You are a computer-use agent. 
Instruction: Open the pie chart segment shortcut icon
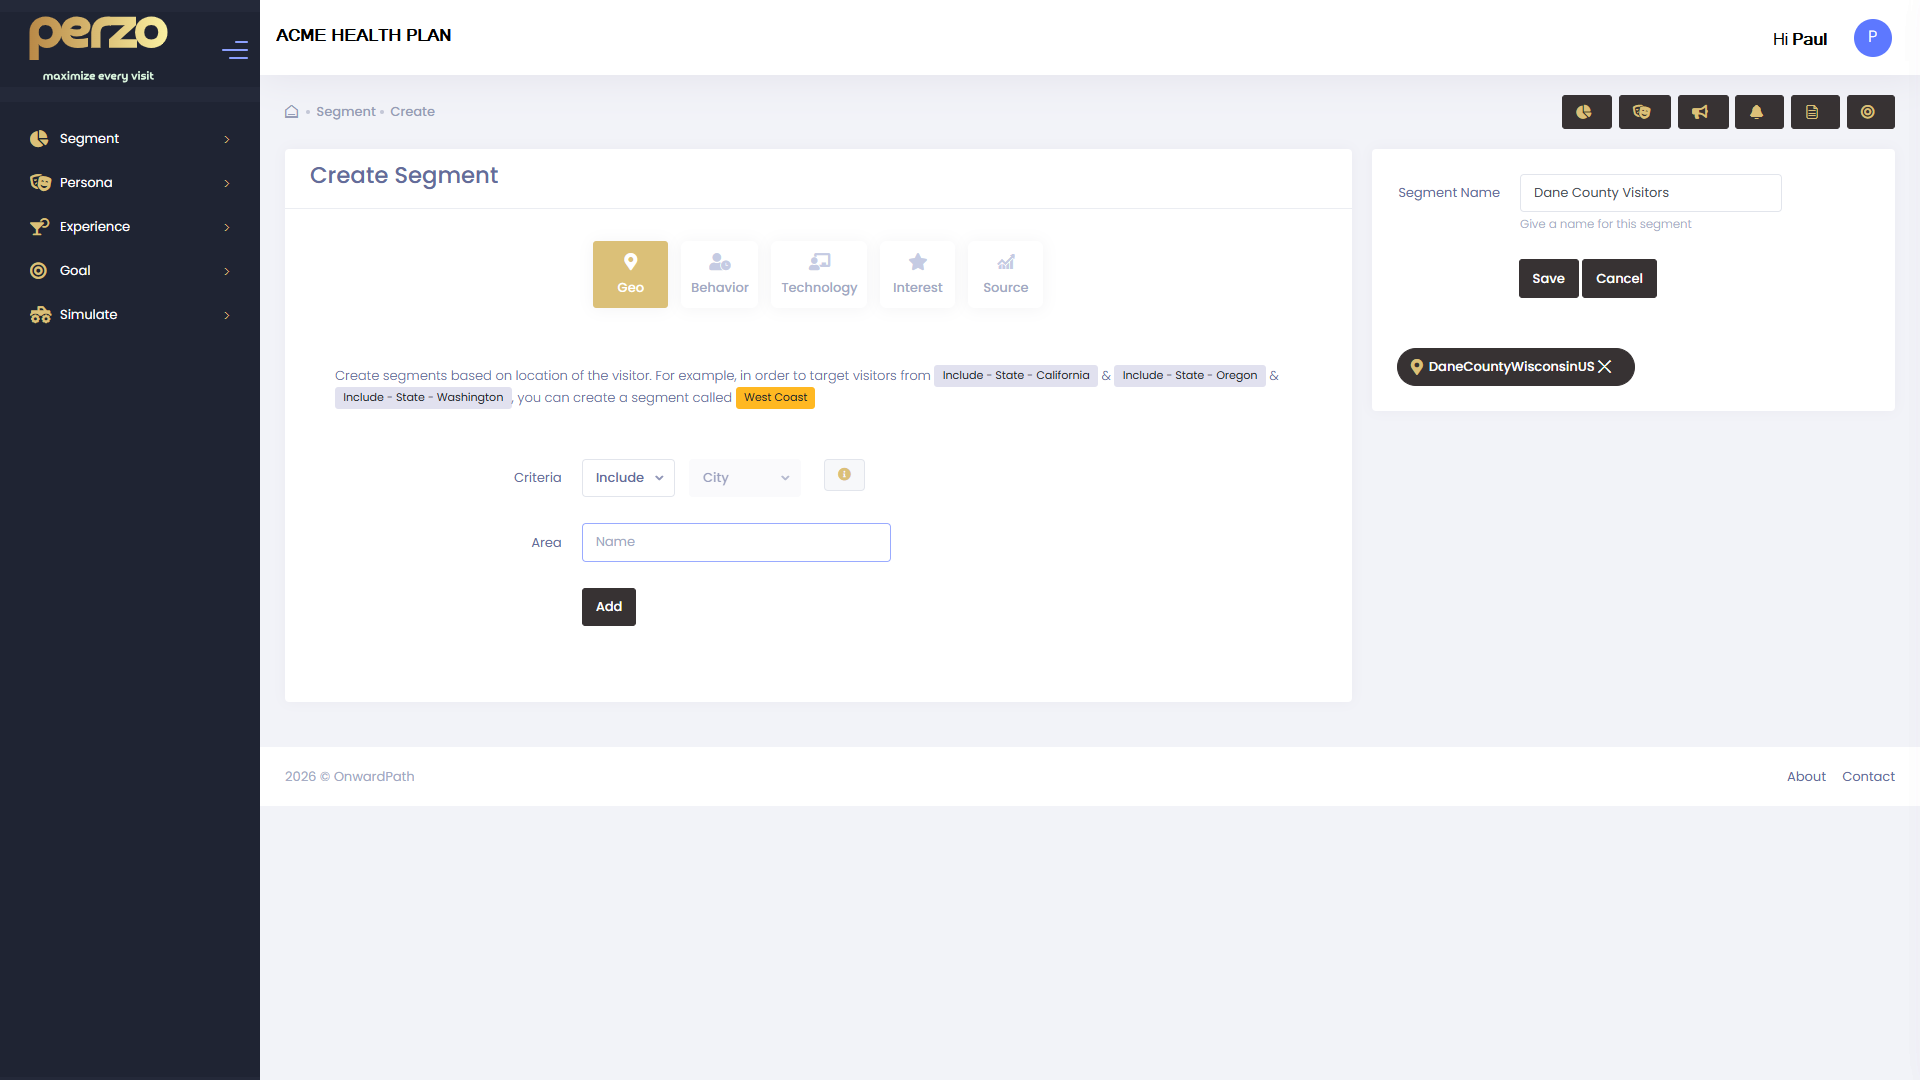[1586, 112]
